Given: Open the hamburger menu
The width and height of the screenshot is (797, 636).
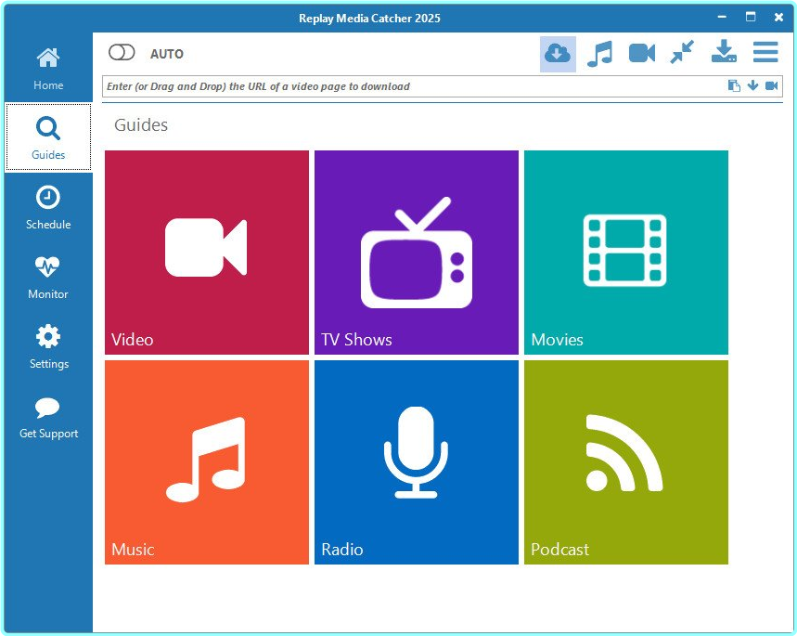Looking at the screenshot, I should (x=765, y=53).
